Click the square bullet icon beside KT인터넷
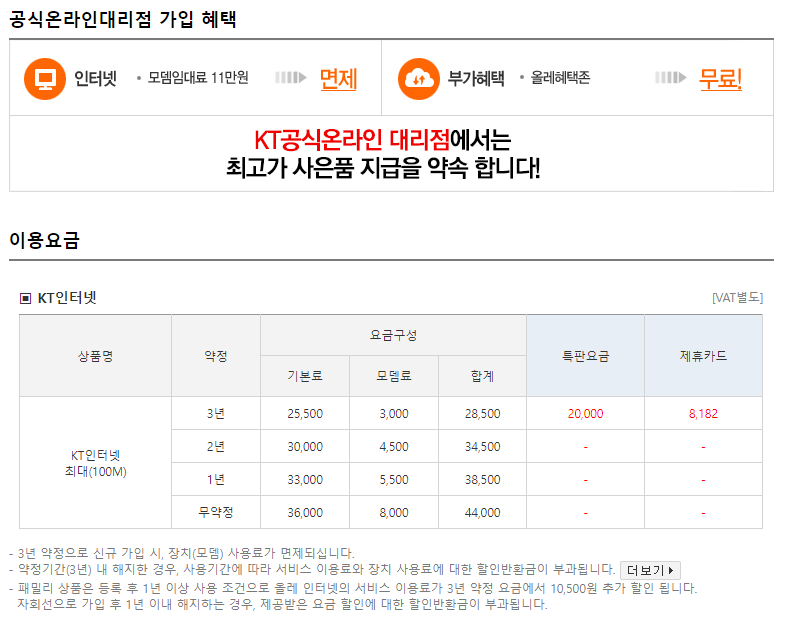Screen dimensions: 788x626 click(25, 298)
